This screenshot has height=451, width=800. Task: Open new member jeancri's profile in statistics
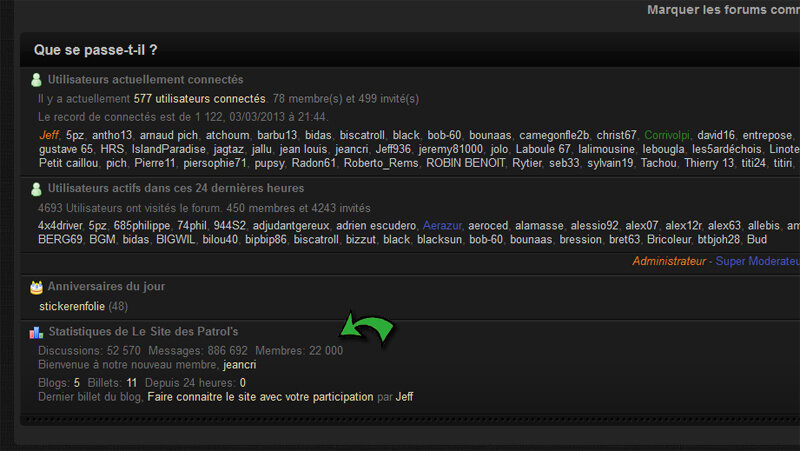click(239, 365)
